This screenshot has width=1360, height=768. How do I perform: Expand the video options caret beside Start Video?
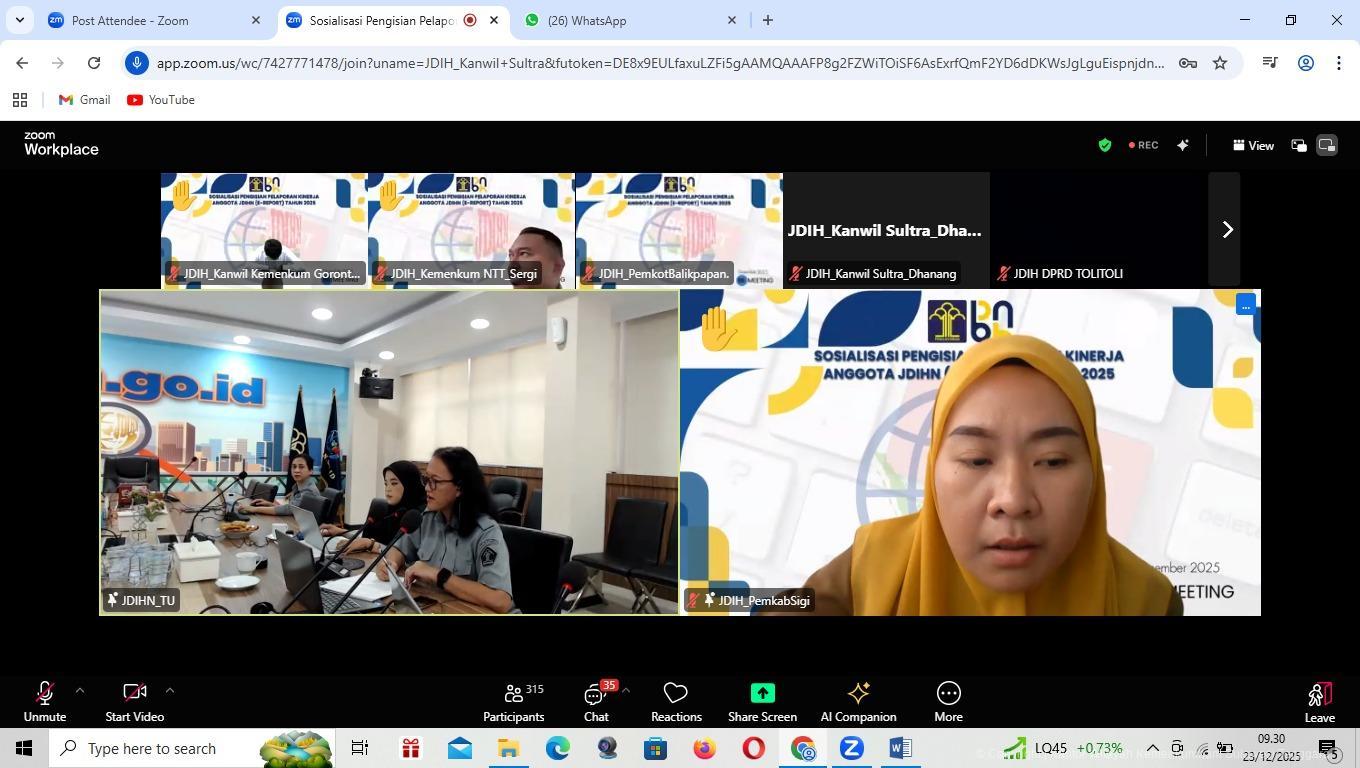click(170, 690)
